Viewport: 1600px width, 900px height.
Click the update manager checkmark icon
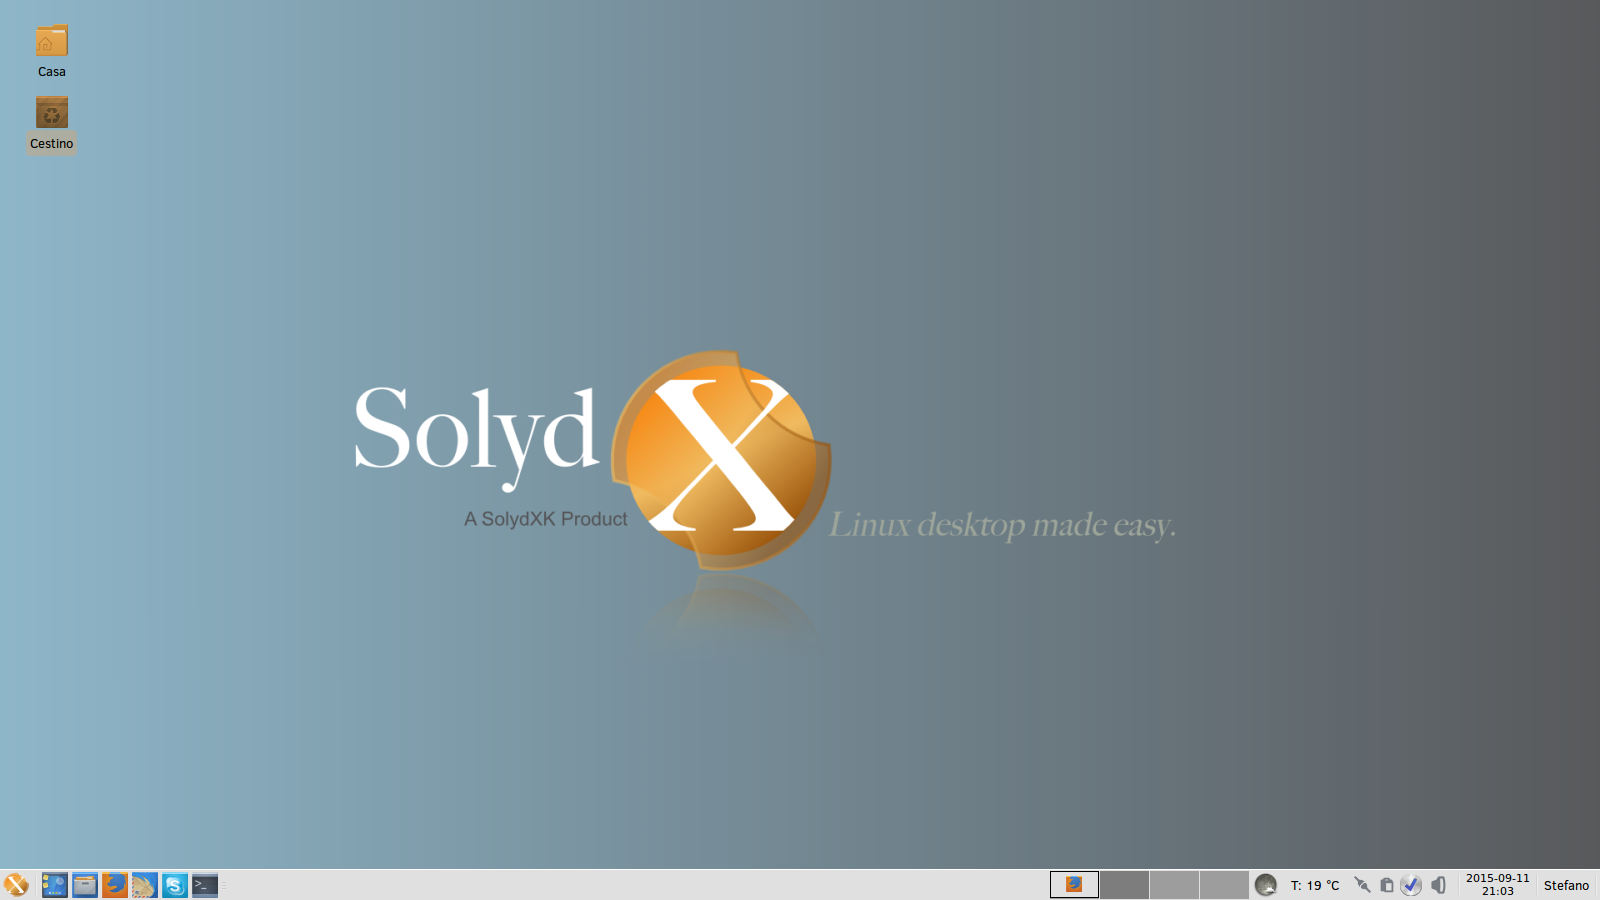click(1411, 885)
